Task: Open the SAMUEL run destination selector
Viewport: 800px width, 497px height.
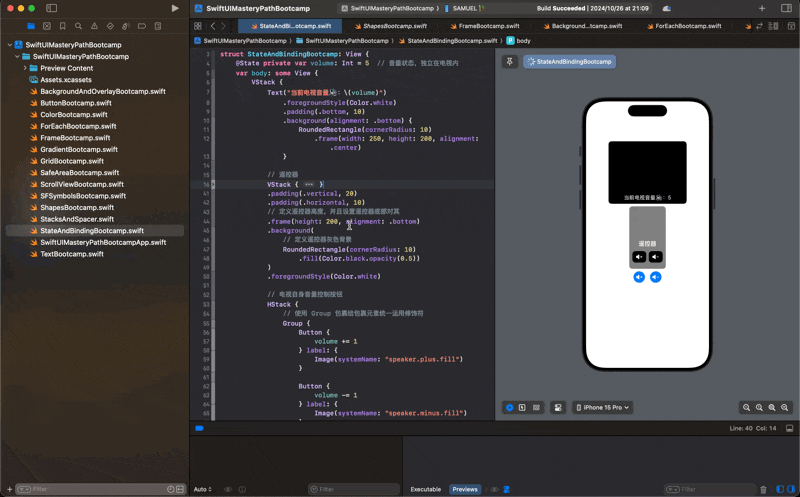Action: pyautogui.click(x=464, y=8)
